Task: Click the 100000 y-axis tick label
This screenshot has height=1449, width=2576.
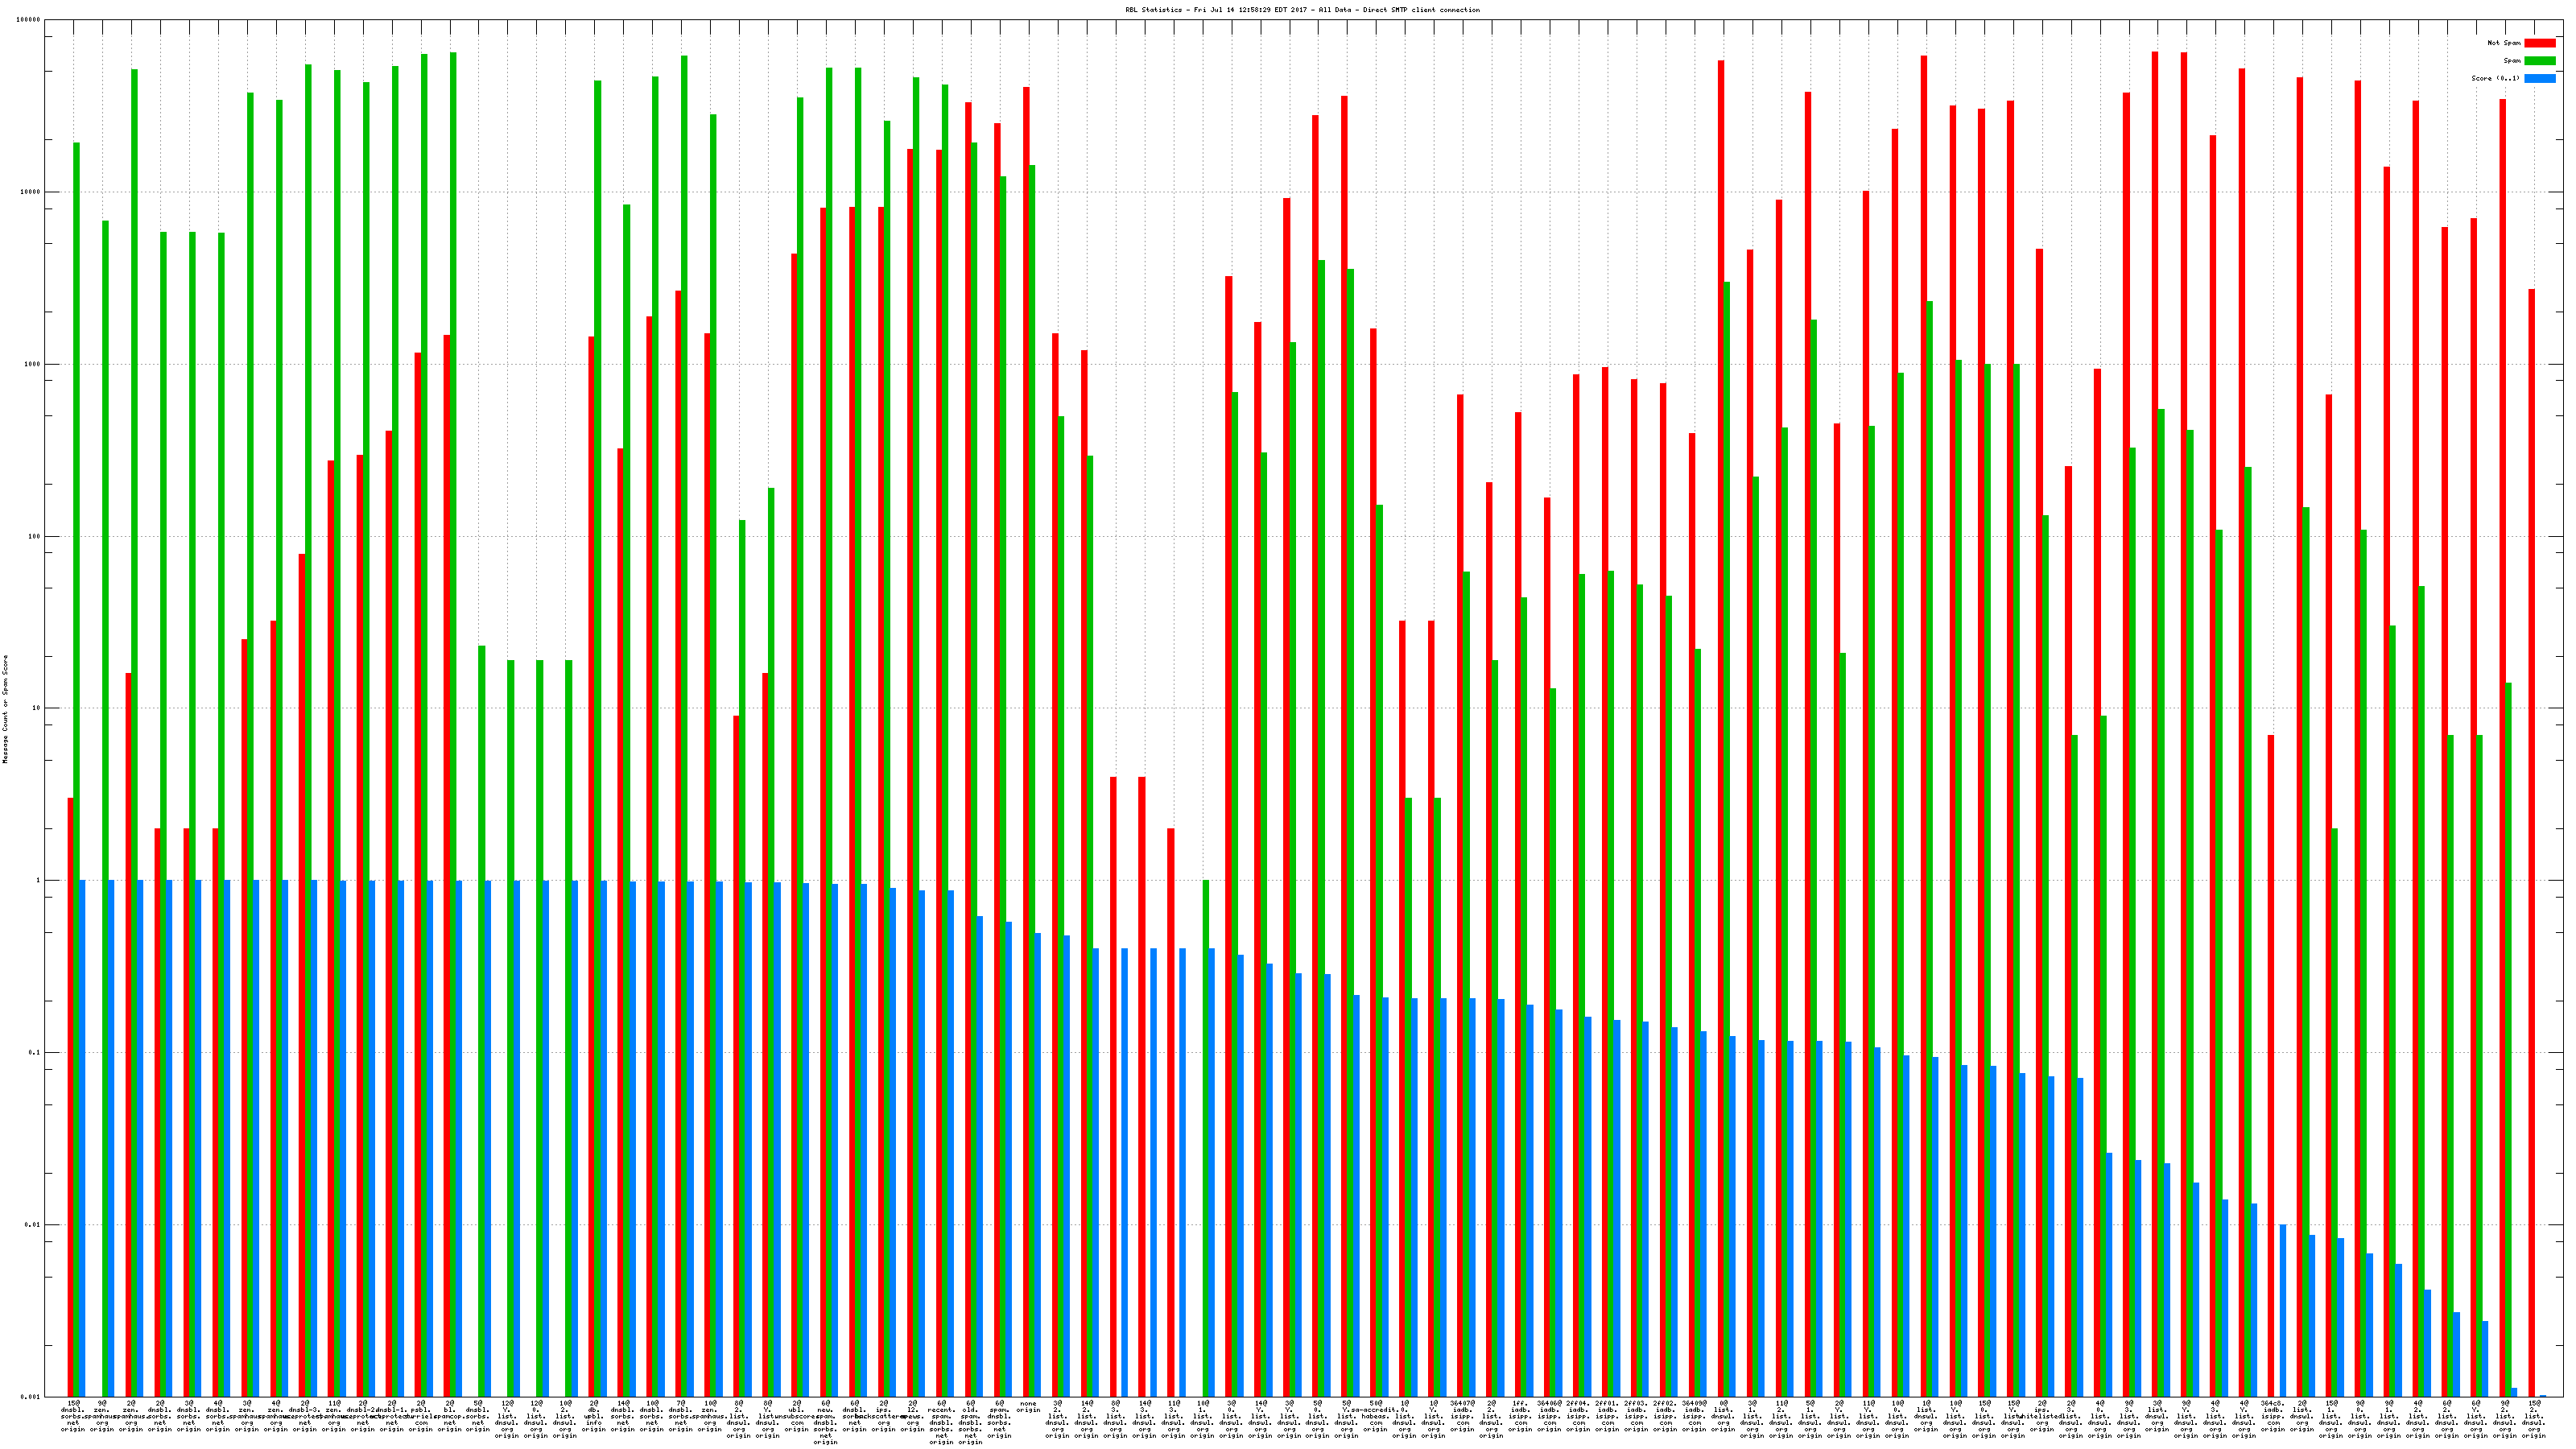Action: pyautogui.click(x=29, y=20)
